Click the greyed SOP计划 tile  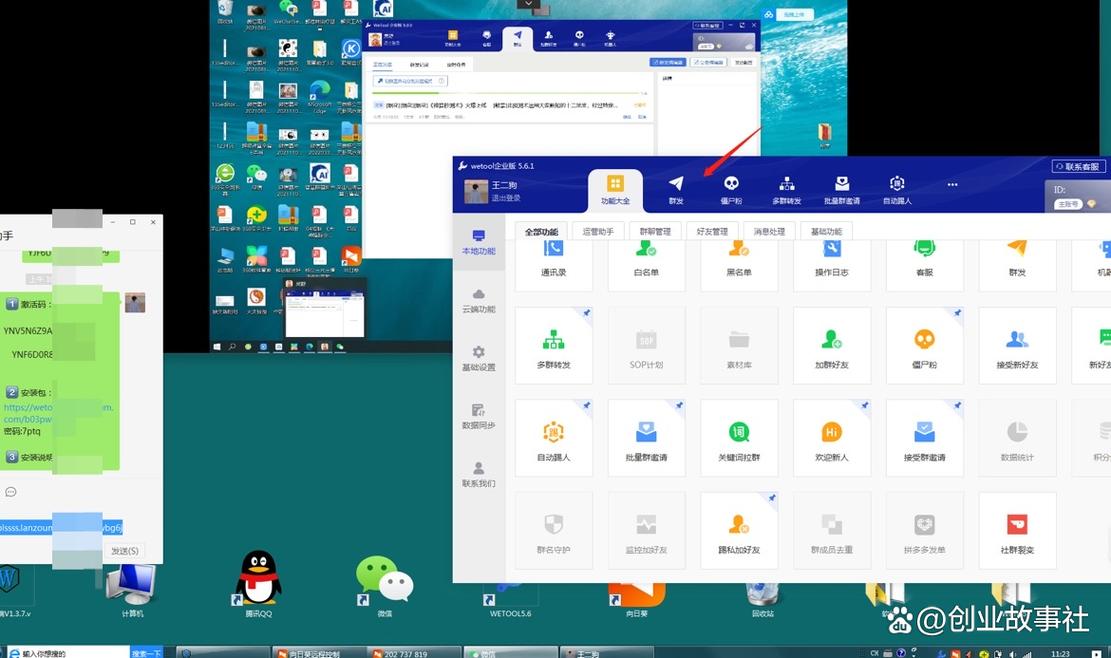pos(646,346)
